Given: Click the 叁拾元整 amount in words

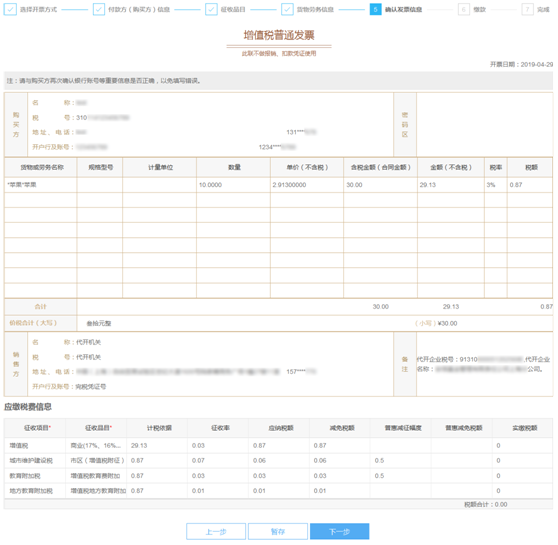Looking at the screenshot, I should (x=99, y=323).
